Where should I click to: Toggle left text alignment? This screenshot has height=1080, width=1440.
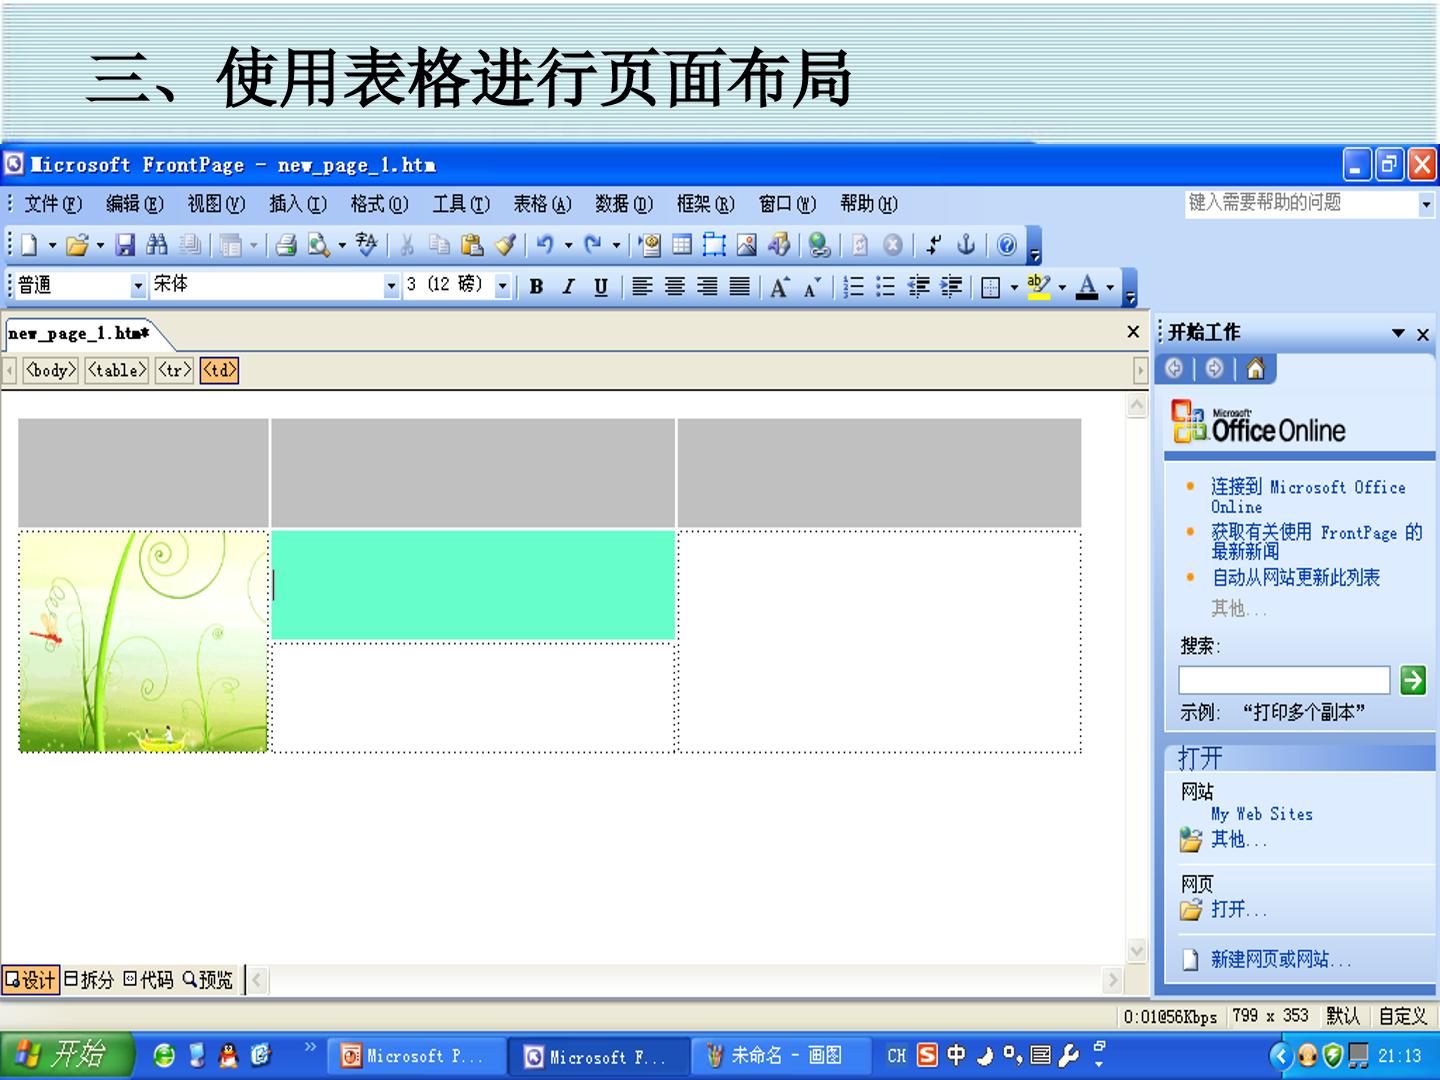[x=642, y=287]
